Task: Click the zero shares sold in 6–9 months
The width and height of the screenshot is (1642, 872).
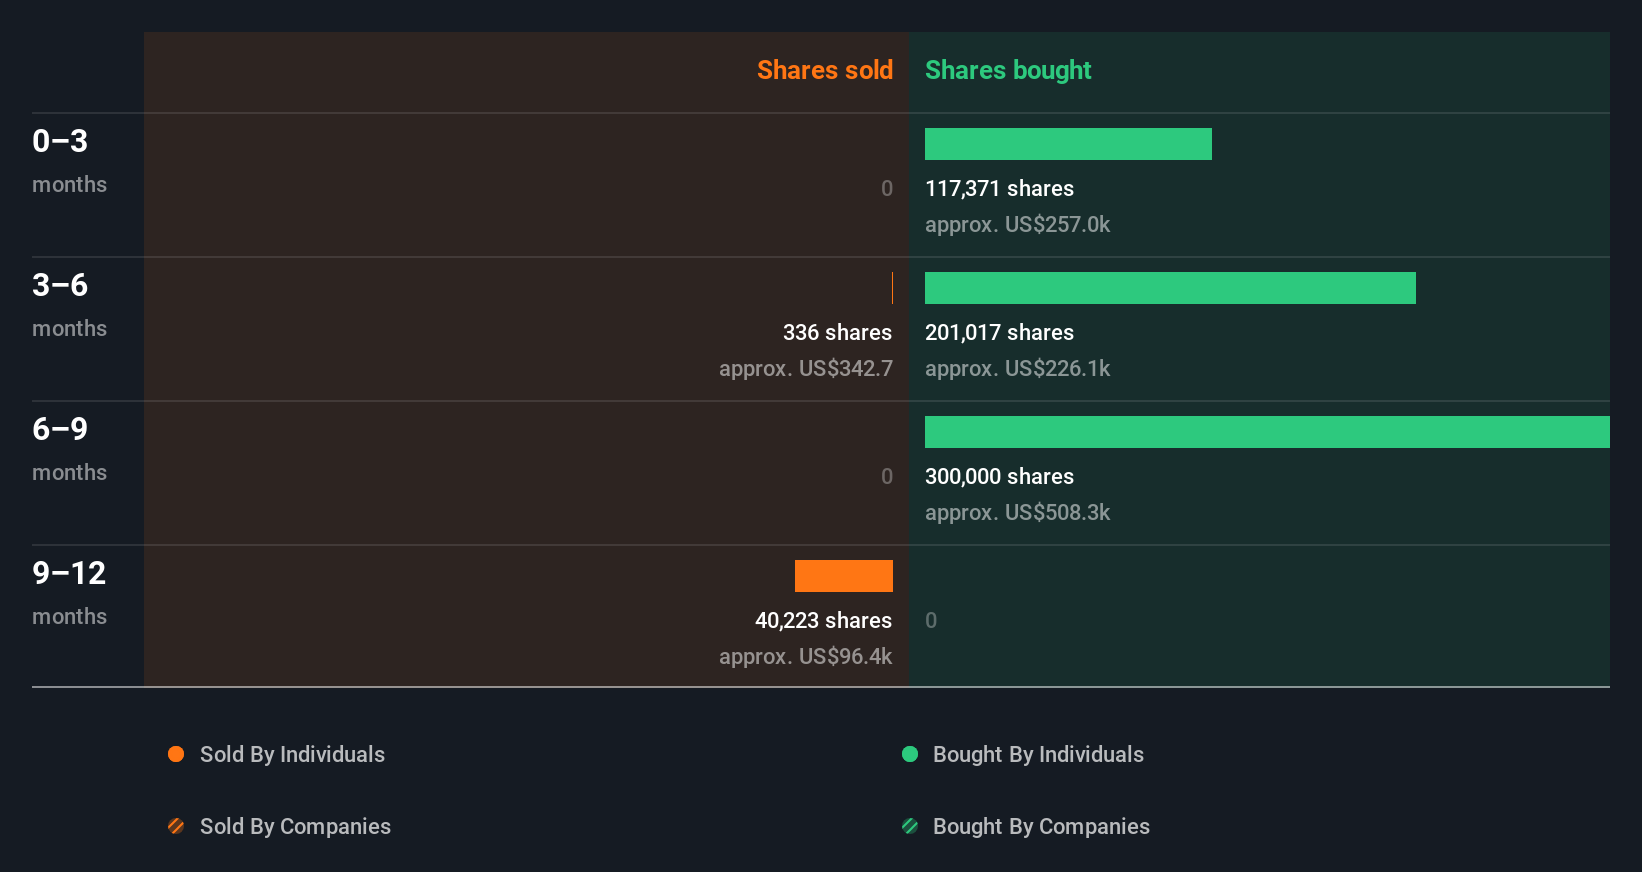Action: [x=887, y=476]
